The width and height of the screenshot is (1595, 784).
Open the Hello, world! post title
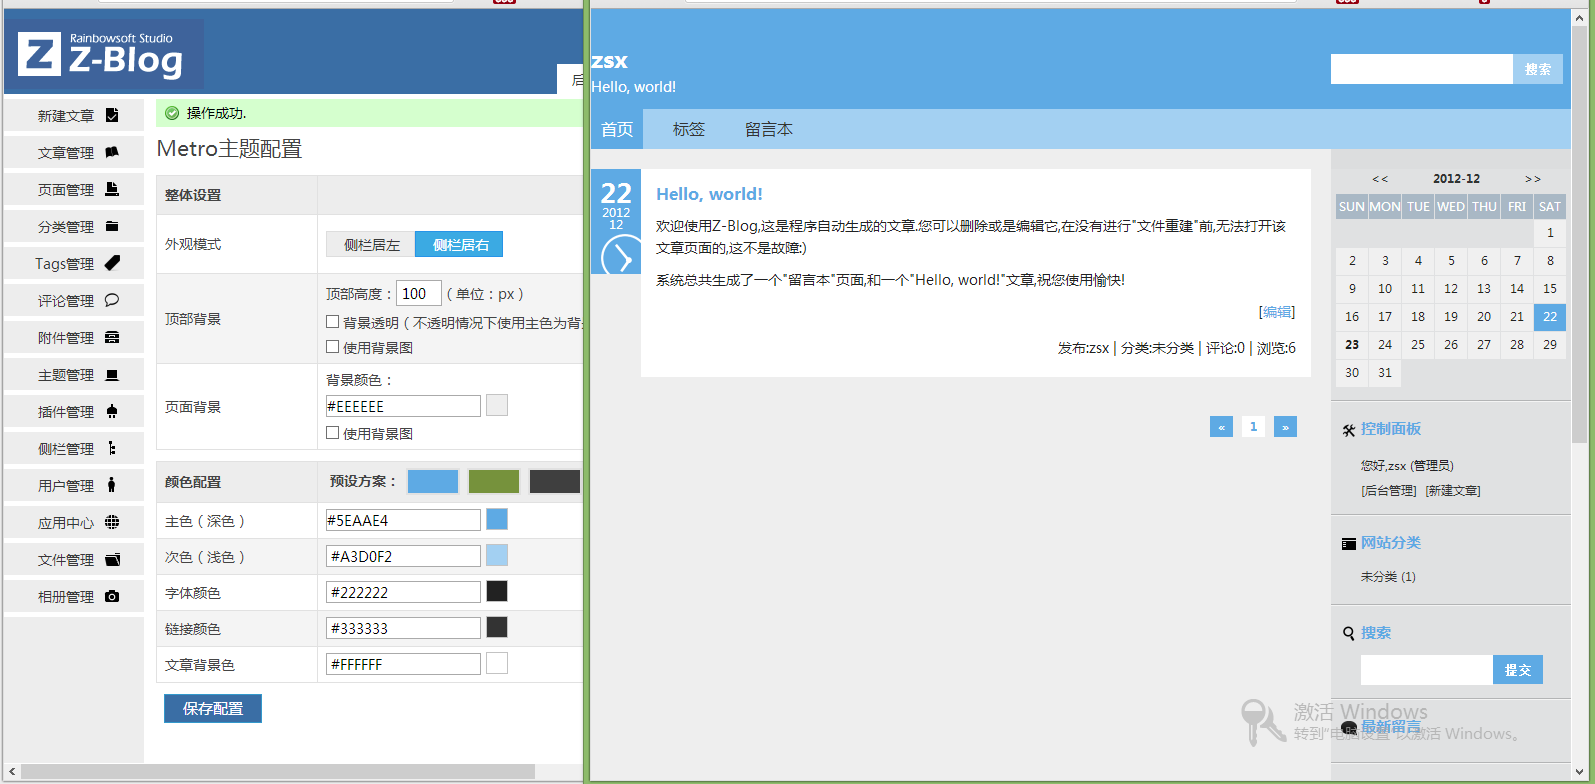(709, 194)
